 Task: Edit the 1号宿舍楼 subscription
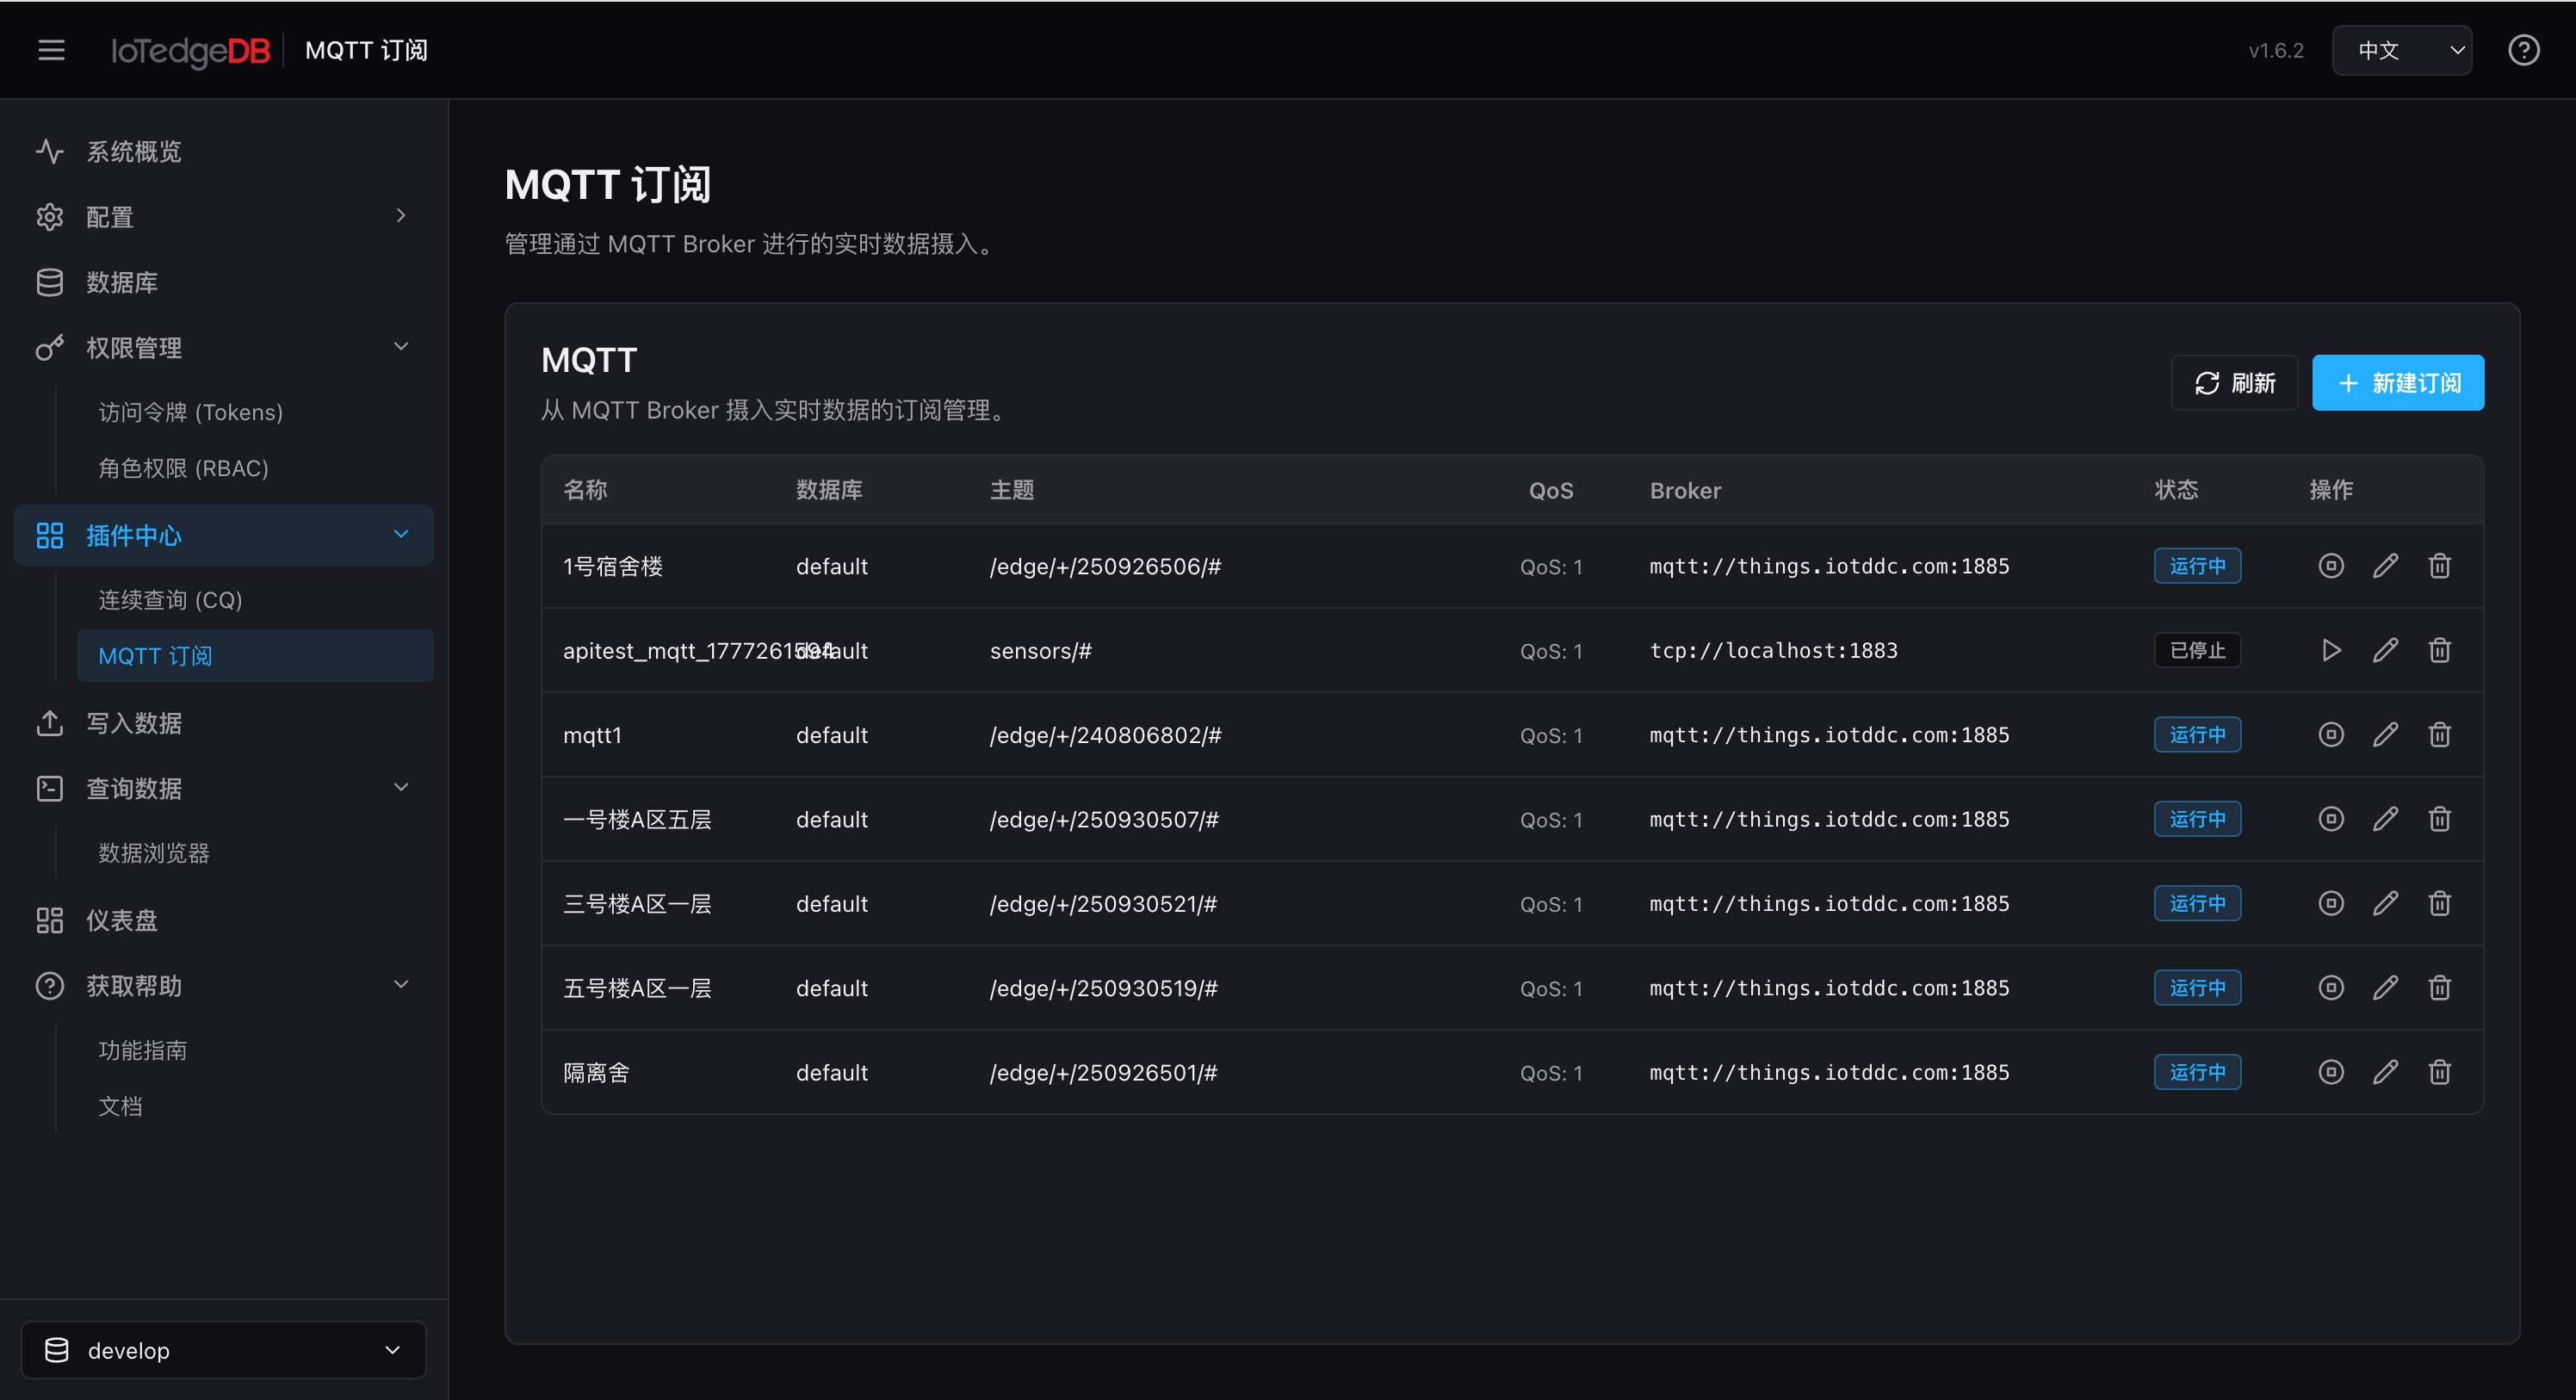(x=2386, y=566)
